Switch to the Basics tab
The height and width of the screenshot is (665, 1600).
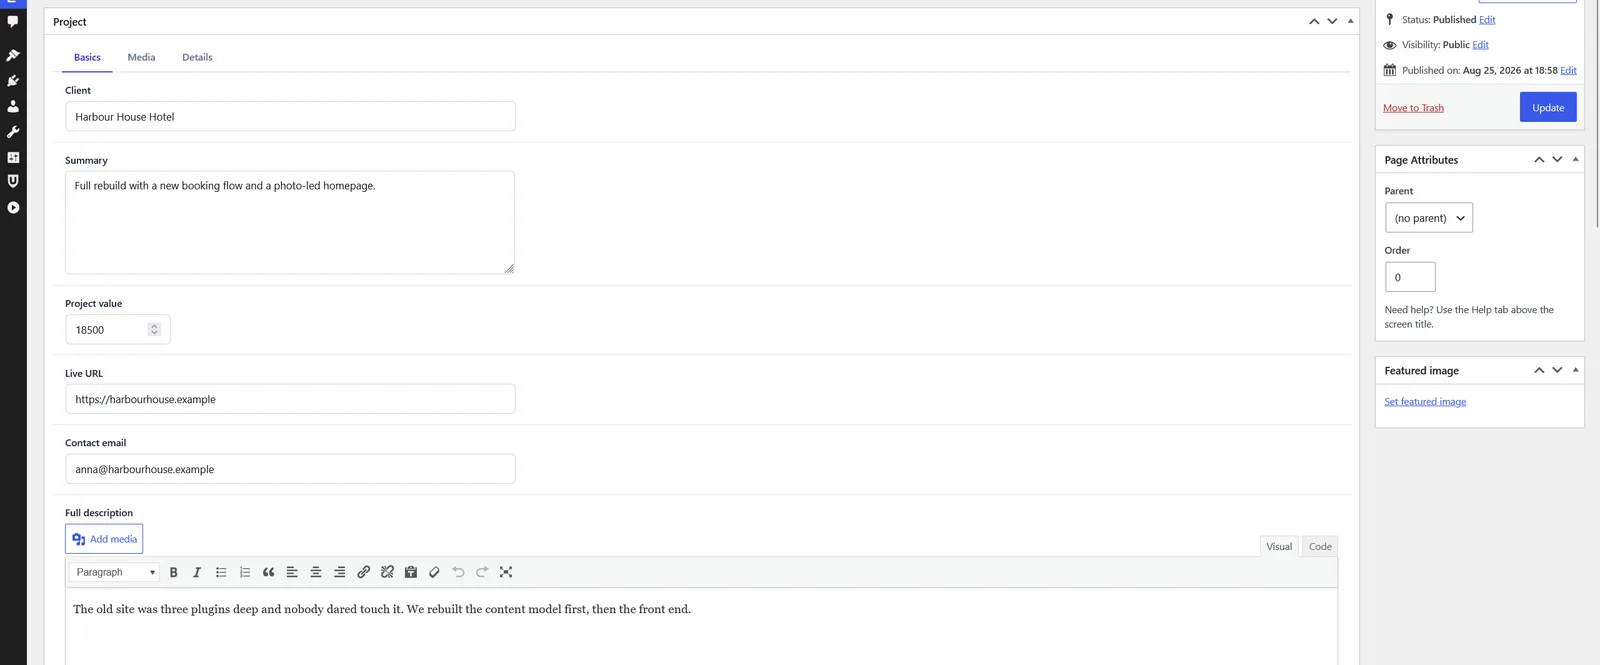coord(87,57)
